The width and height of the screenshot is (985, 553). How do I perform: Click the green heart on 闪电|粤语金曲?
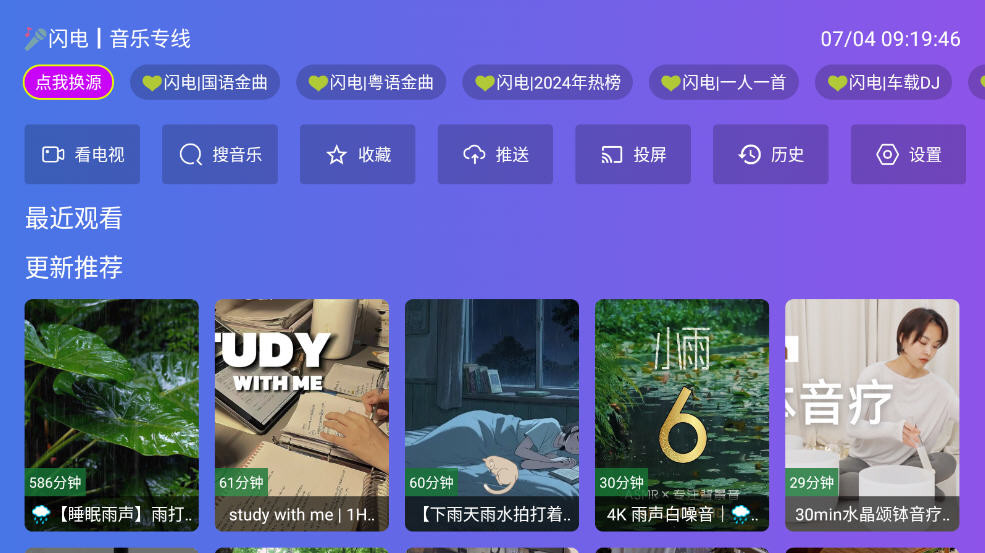(x=318, y=83)
